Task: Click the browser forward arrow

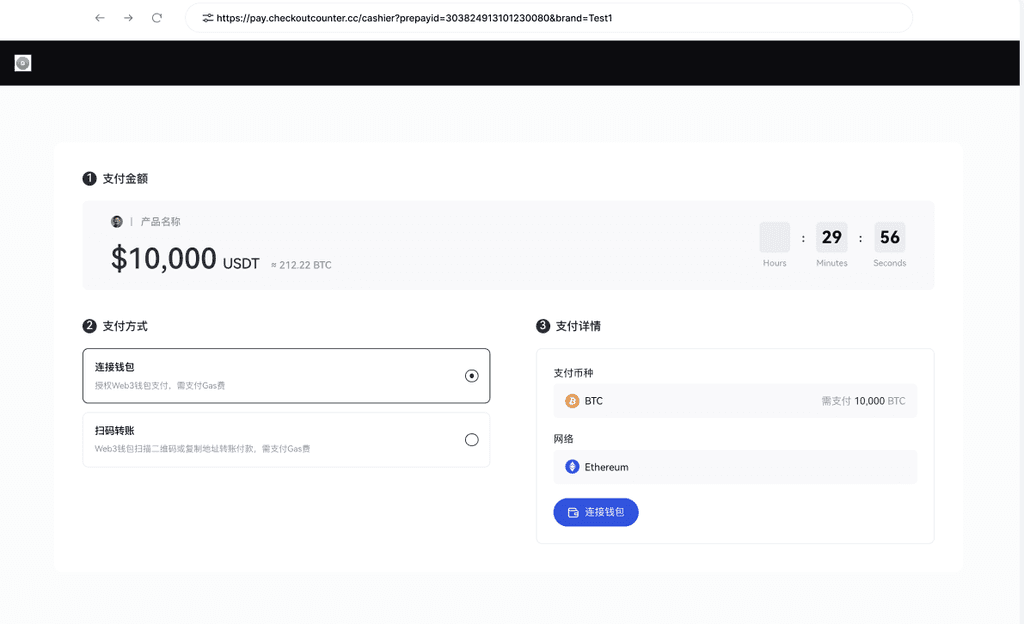Action: pyautogui.click(x=128, y=18)
